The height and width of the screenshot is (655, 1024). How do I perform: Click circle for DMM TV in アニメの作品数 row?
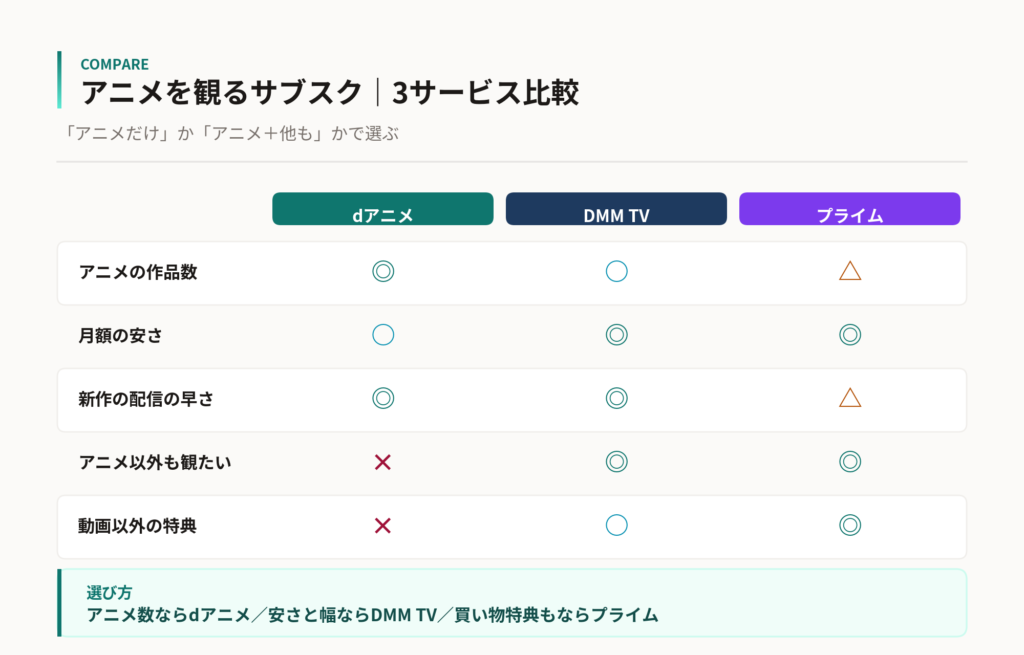[616, 271]
